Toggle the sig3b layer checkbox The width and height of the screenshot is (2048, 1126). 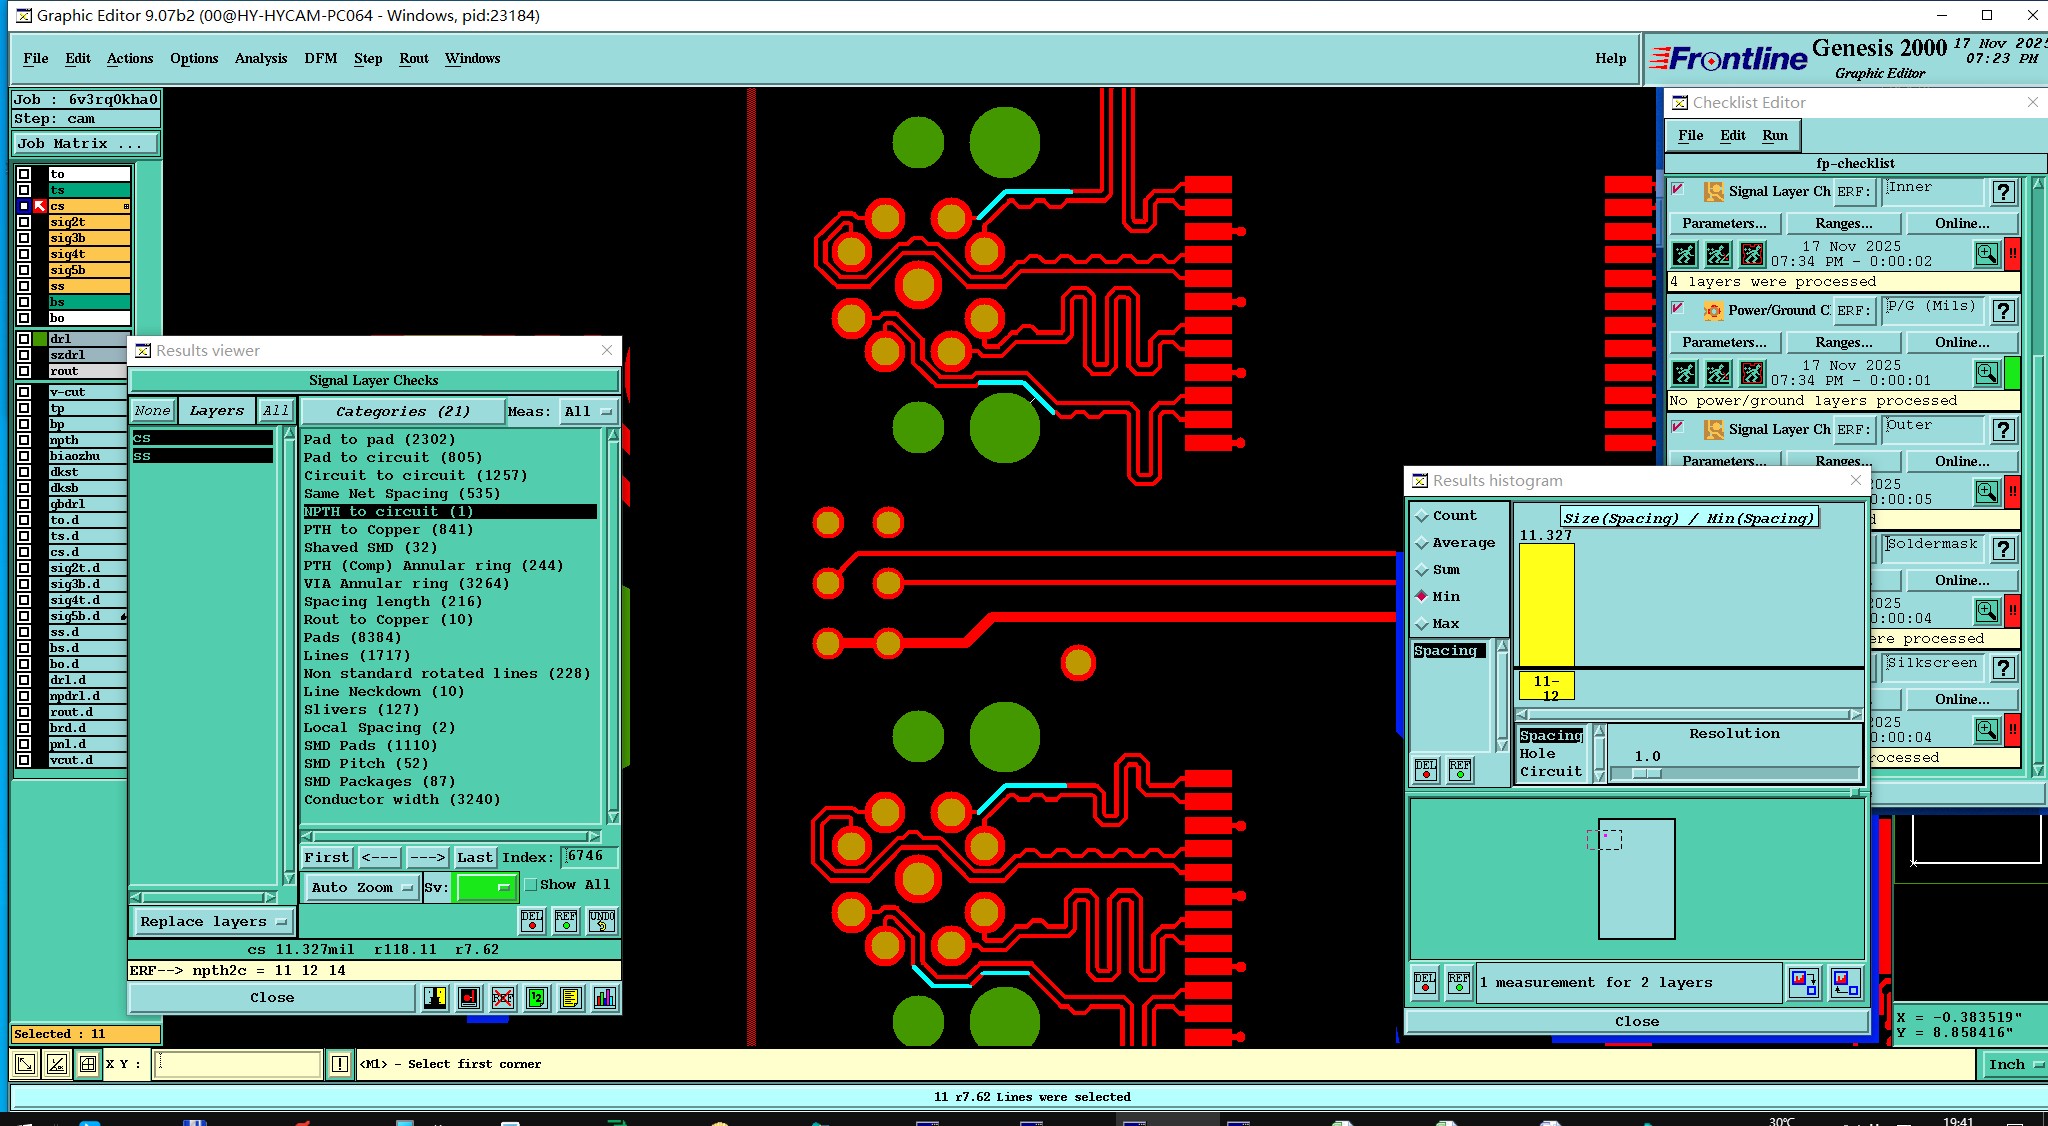[24, 238]
